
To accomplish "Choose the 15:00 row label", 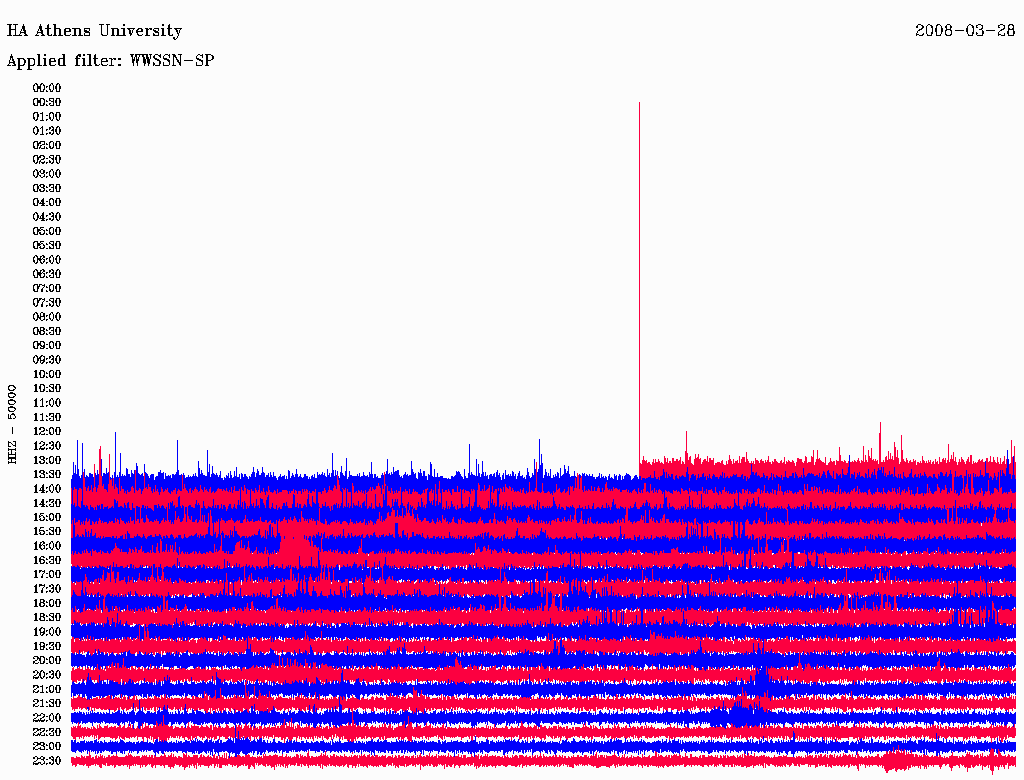I will click(x=47, y=517).
